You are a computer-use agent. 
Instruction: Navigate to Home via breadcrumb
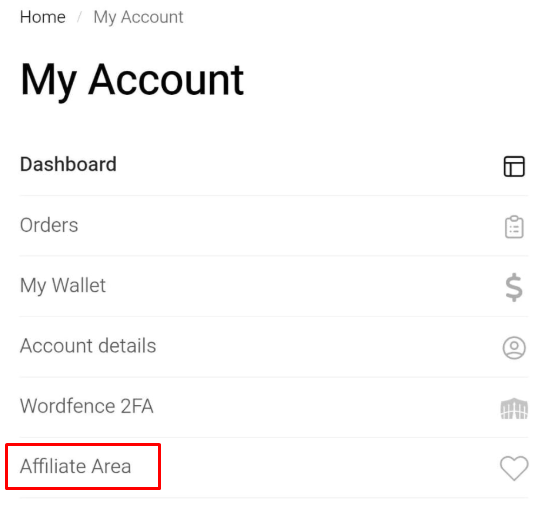point(43,17)
